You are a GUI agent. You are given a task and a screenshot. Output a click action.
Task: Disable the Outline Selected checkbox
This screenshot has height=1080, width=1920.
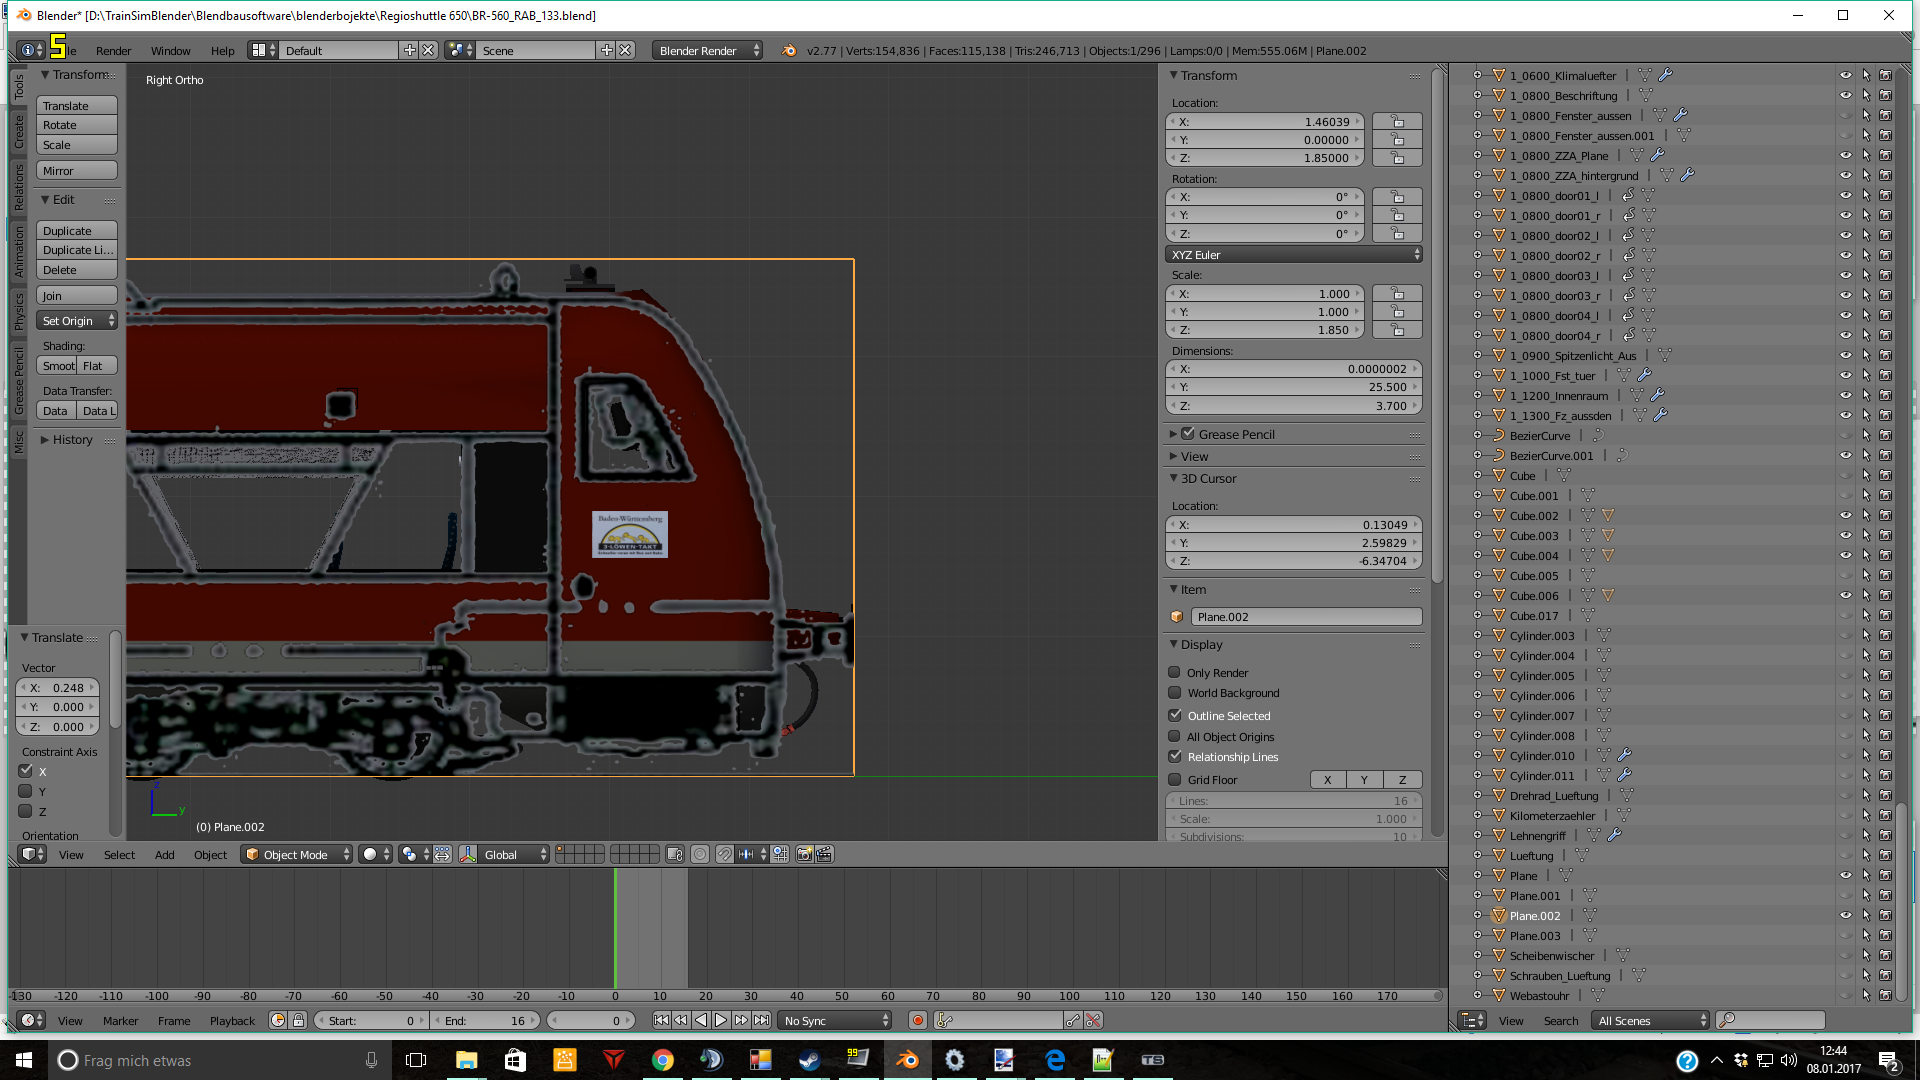(1175, 715)
